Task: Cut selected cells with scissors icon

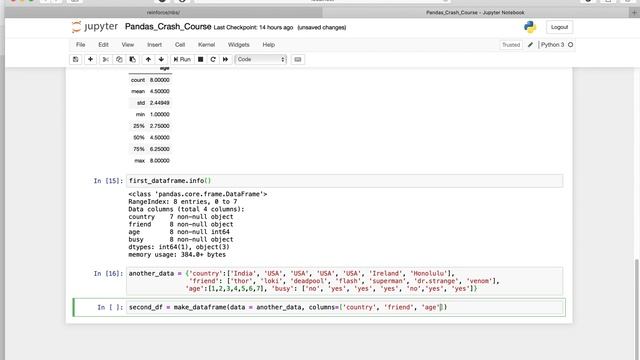Action: [x=105, y=59]
